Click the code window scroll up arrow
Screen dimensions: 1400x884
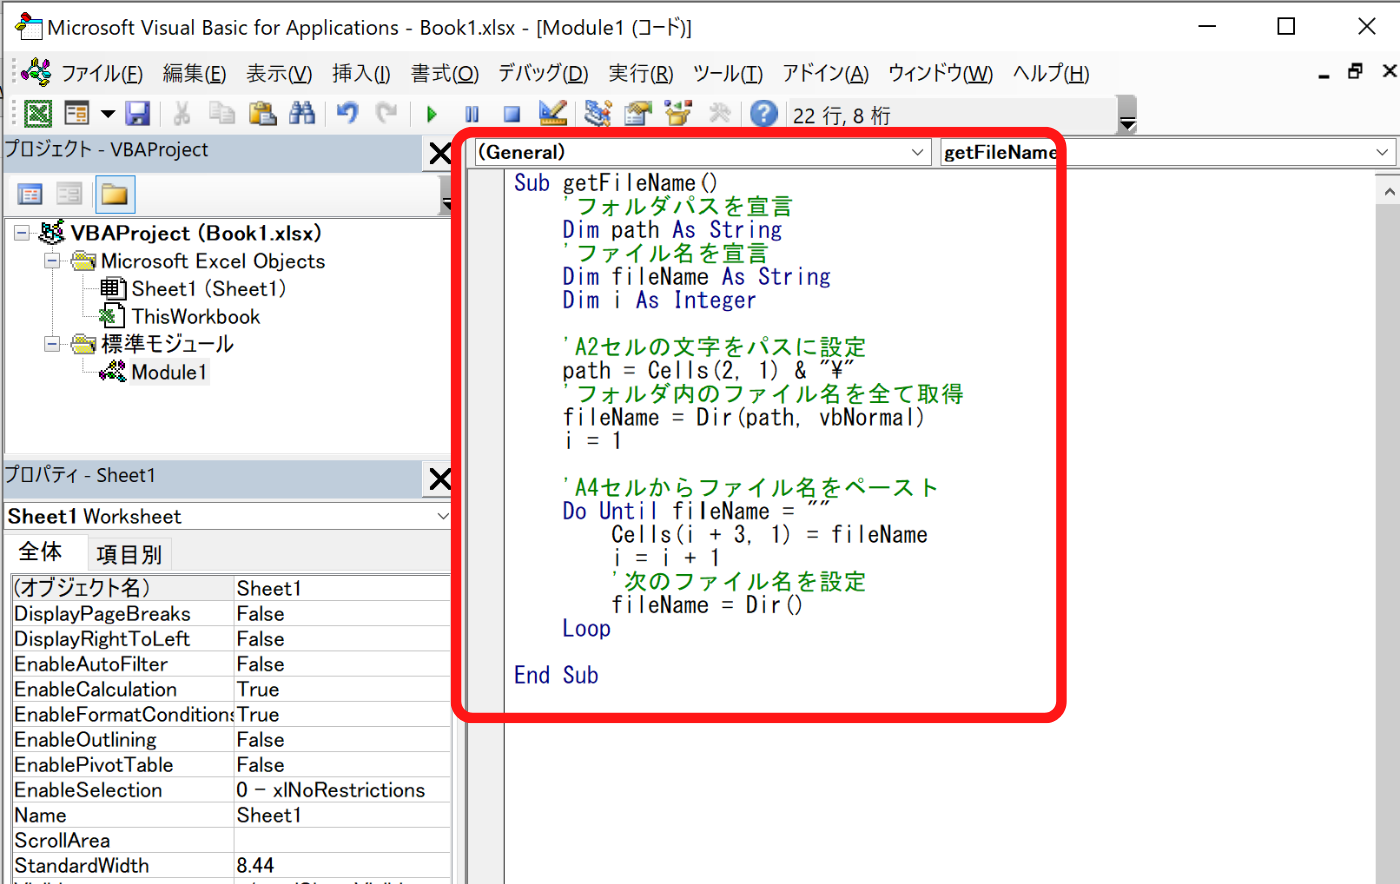1389,190
